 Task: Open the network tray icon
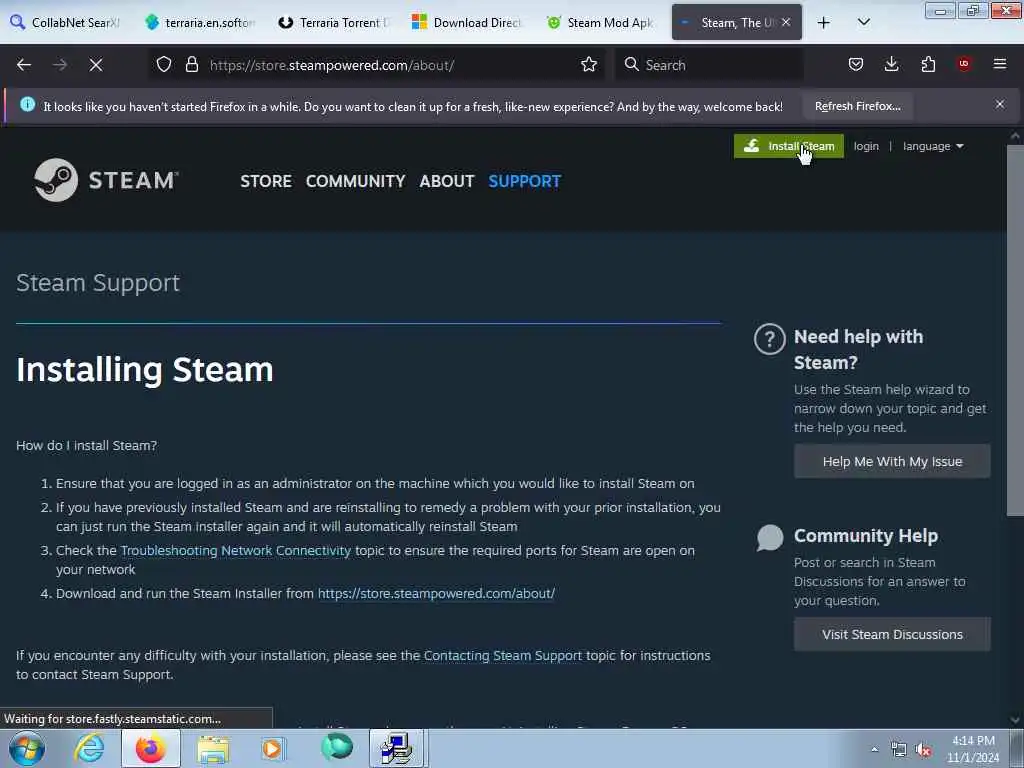pyautogui.click(x=899, y=750)
